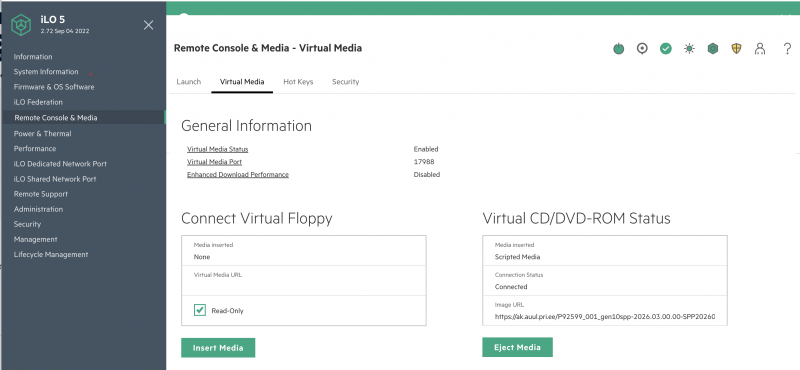The width and height of the screenshot is (800, 370).
Task: Click the UID indicator target icon
Action: coord(642,49)
